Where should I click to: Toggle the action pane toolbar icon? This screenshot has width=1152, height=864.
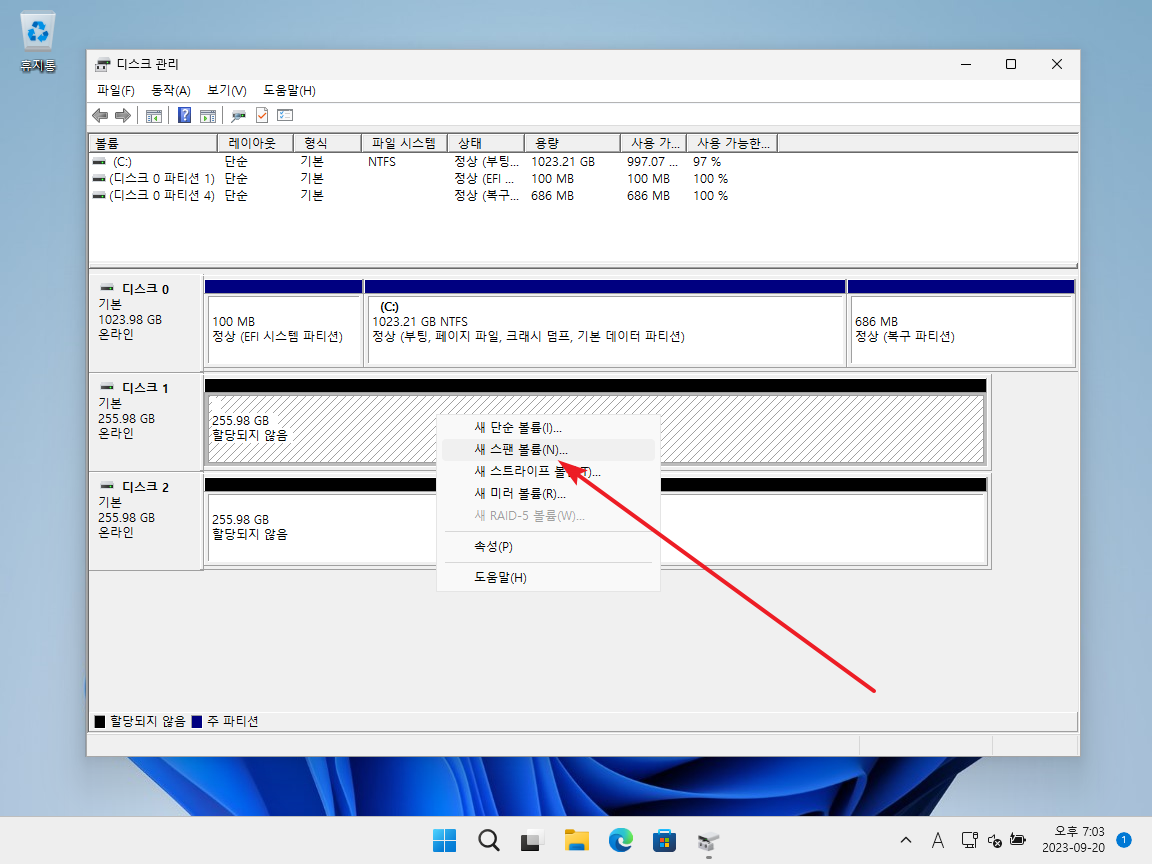coord(208,115)
